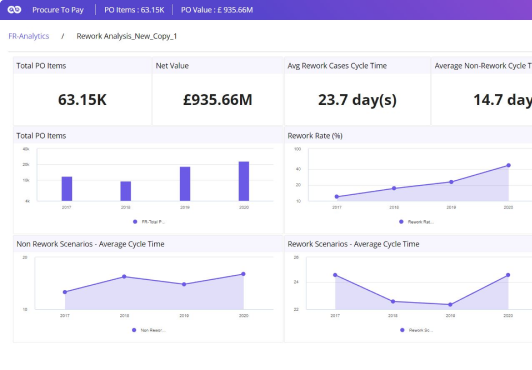
Task: Select Rework Analysis_New_Copy_1 breadcrumb
Action: pyautogui.click(x=127, y=36)
